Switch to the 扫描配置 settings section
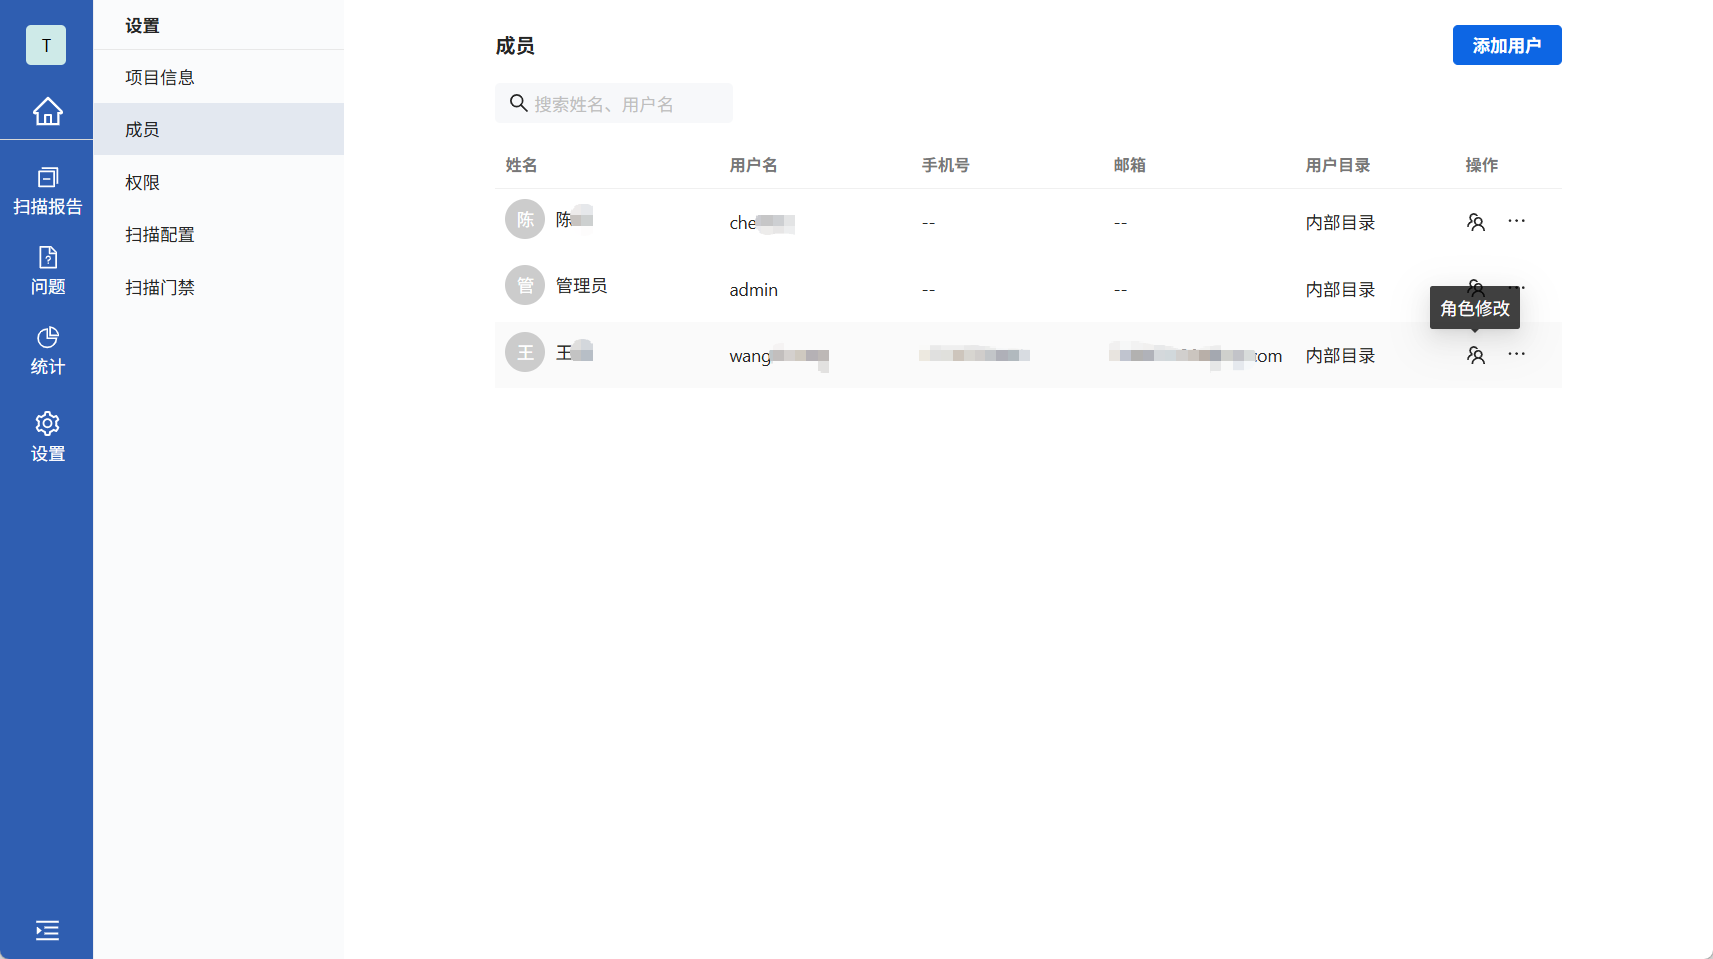This screenshot has width=1713, height=959. coord(160,234)
